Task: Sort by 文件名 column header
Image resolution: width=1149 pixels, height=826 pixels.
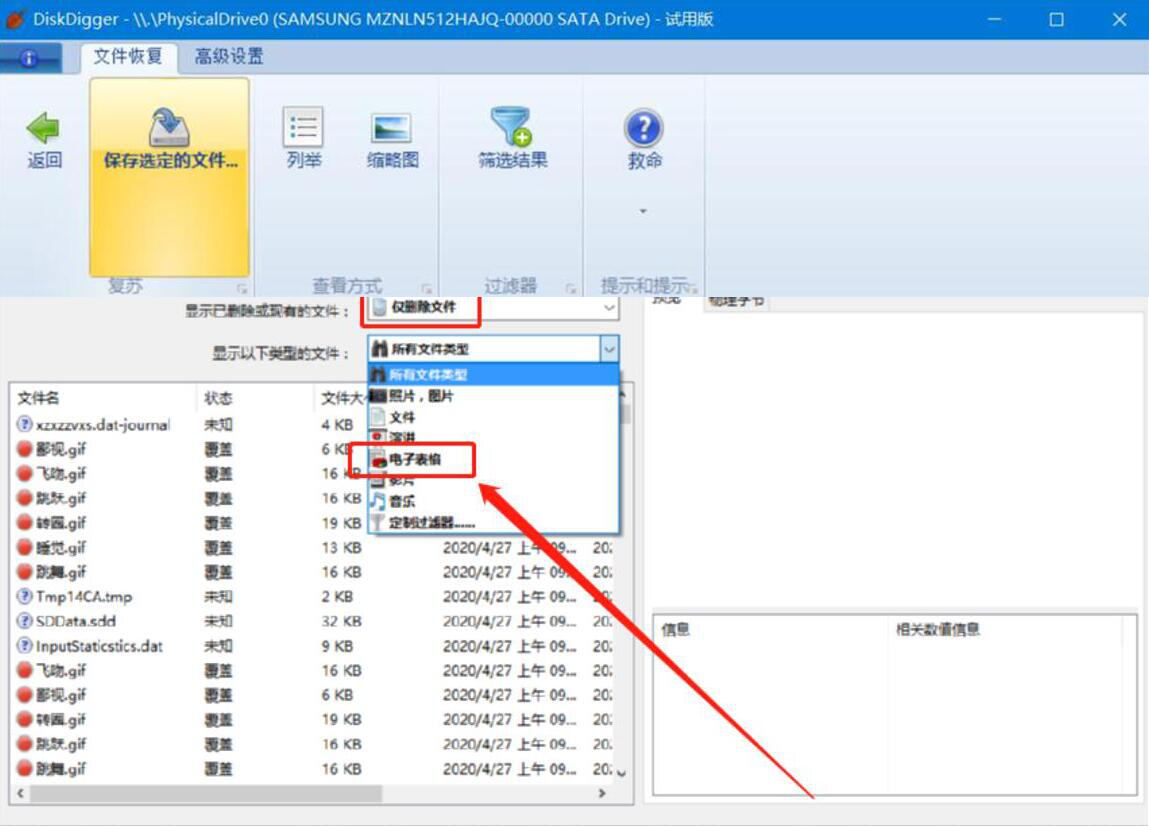Action: click(103, 398)
